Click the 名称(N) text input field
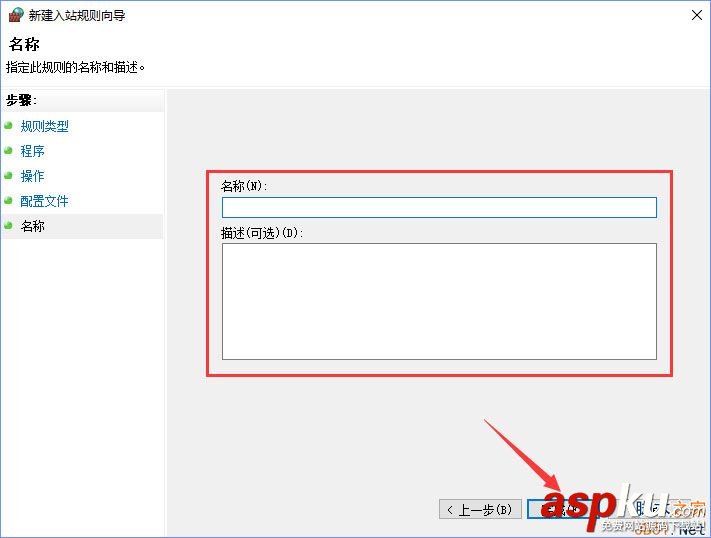Viewport: 711px width, 538px height. (x=439, y=207)
